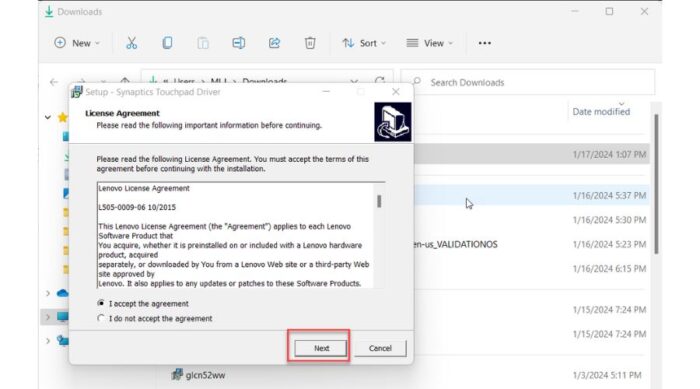This screenshot has width=700, height=389.
Task: Collapse the Quick access star section
Action: [x=48, y=117]
